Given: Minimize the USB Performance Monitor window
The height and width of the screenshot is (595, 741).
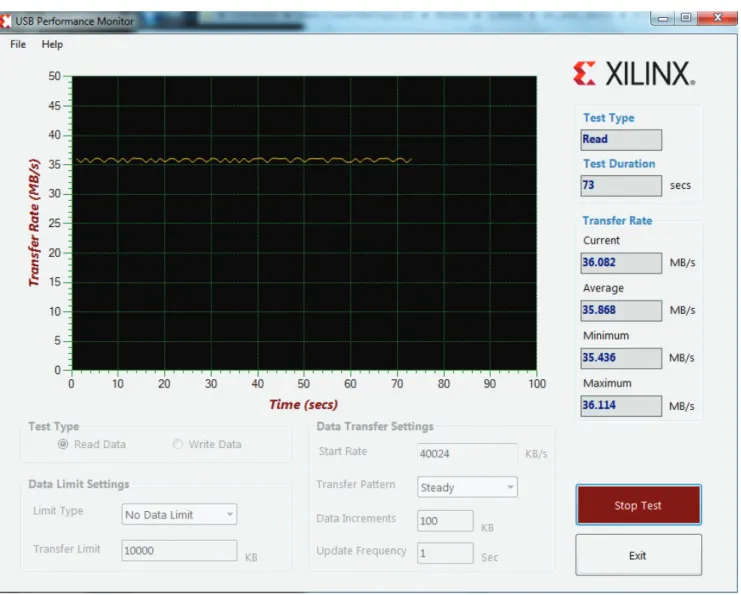Looking at the screenshot, I should pyautogui.click(x=663, y=18).
